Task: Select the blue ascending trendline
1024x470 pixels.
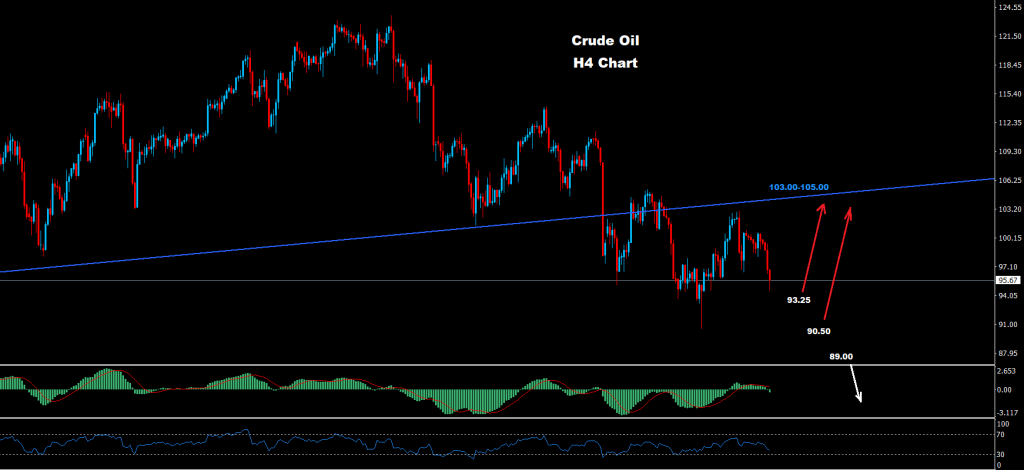Action: pyautogui.click(x=496, y=225)
